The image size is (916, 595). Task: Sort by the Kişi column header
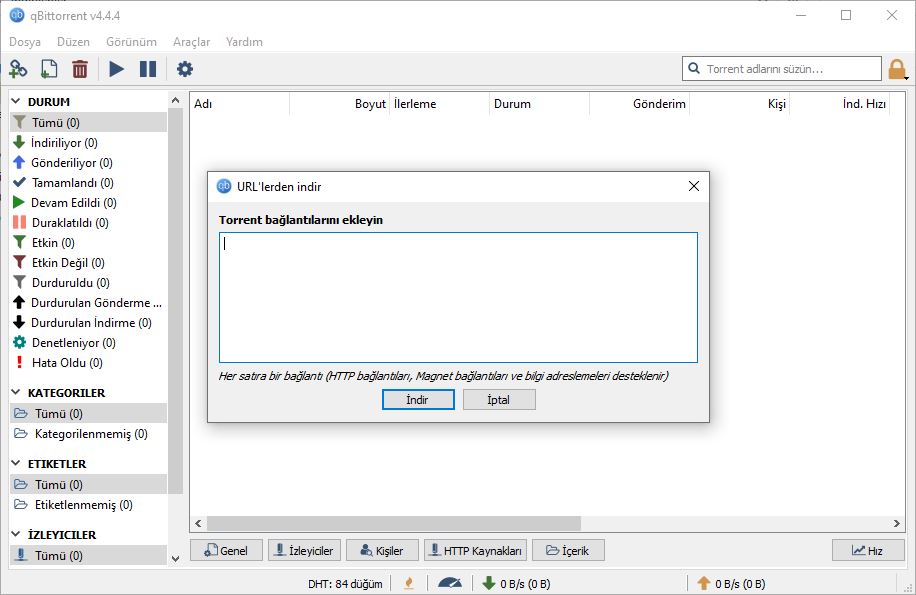tap(740, 104)
